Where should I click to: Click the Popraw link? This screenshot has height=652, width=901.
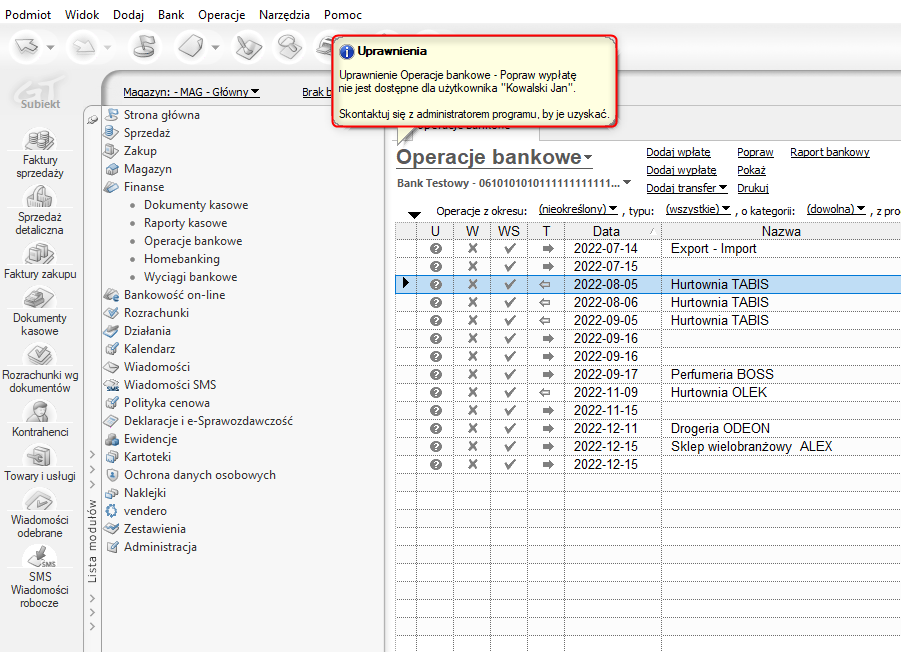(x=755, y=152)
